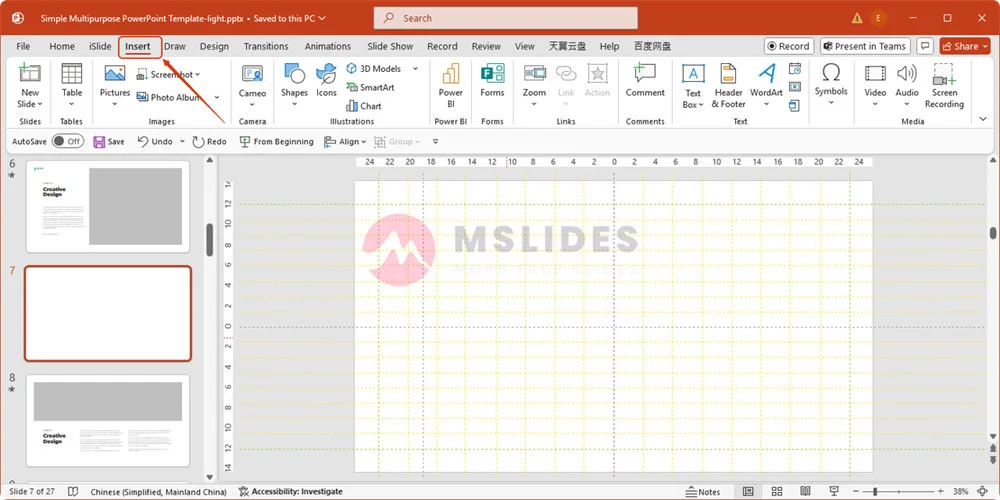Toggle AutoSave switch
This screenshot has height=500, width=1000.
[x=68, y=142]
